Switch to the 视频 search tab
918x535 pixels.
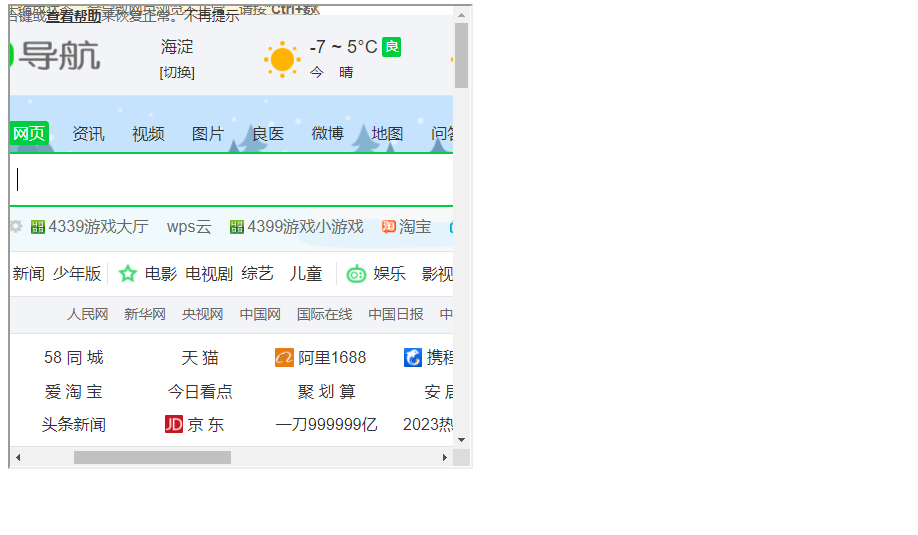click(148, 134)
